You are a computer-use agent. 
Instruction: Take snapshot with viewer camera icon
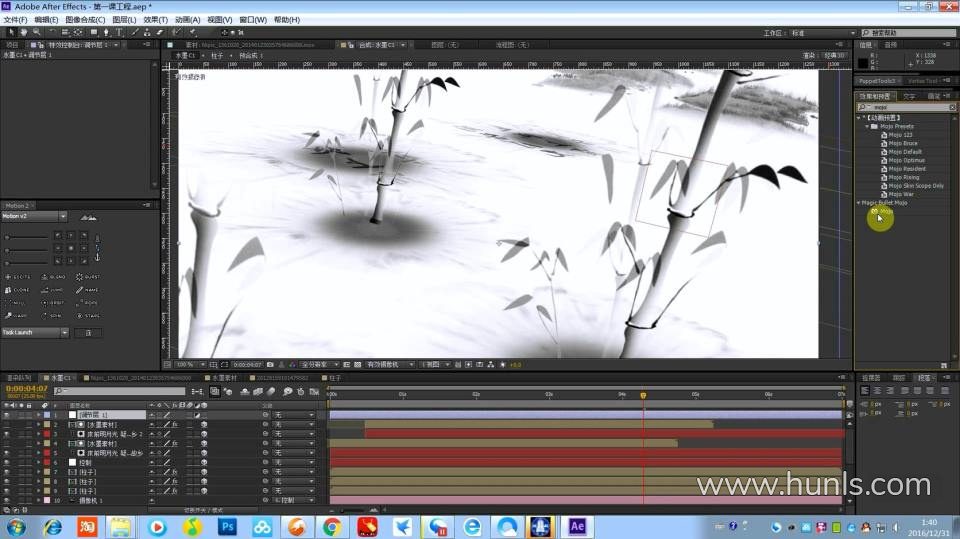(x=270, y=364)
